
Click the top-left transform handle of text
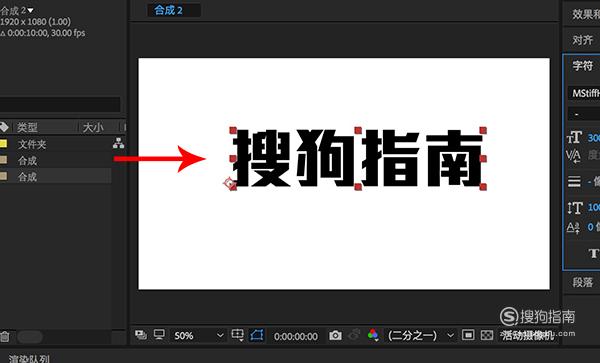click(x=233, y=131)
